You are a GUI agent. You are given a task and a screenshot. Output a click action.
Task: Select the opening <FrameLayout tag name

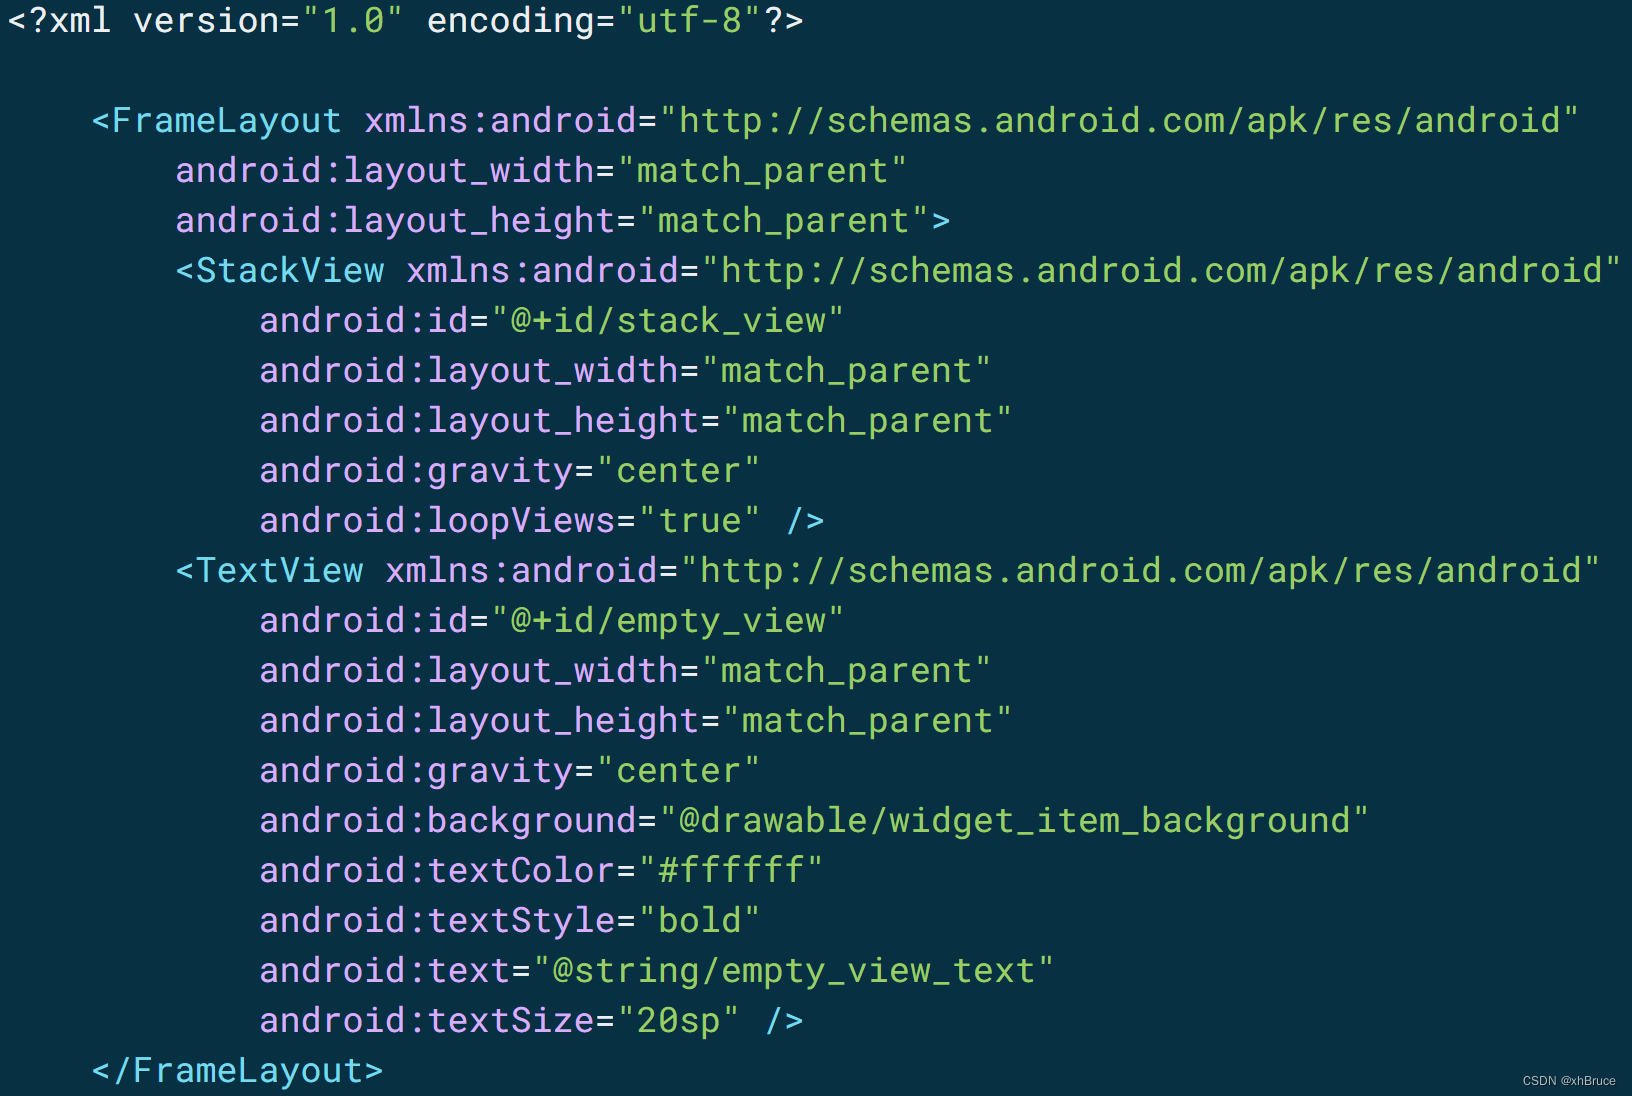[216, 121]
